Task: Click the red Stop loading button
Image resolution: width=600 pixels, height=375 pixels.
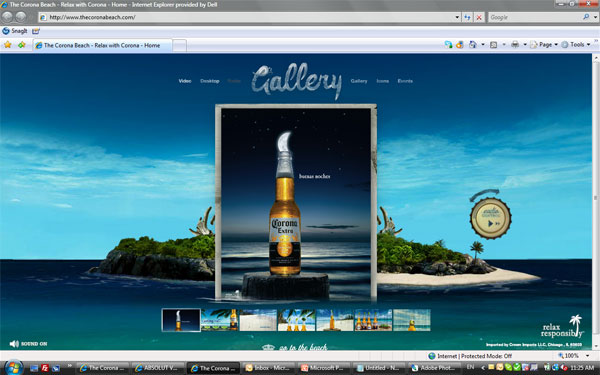Action: pos(479,17)
